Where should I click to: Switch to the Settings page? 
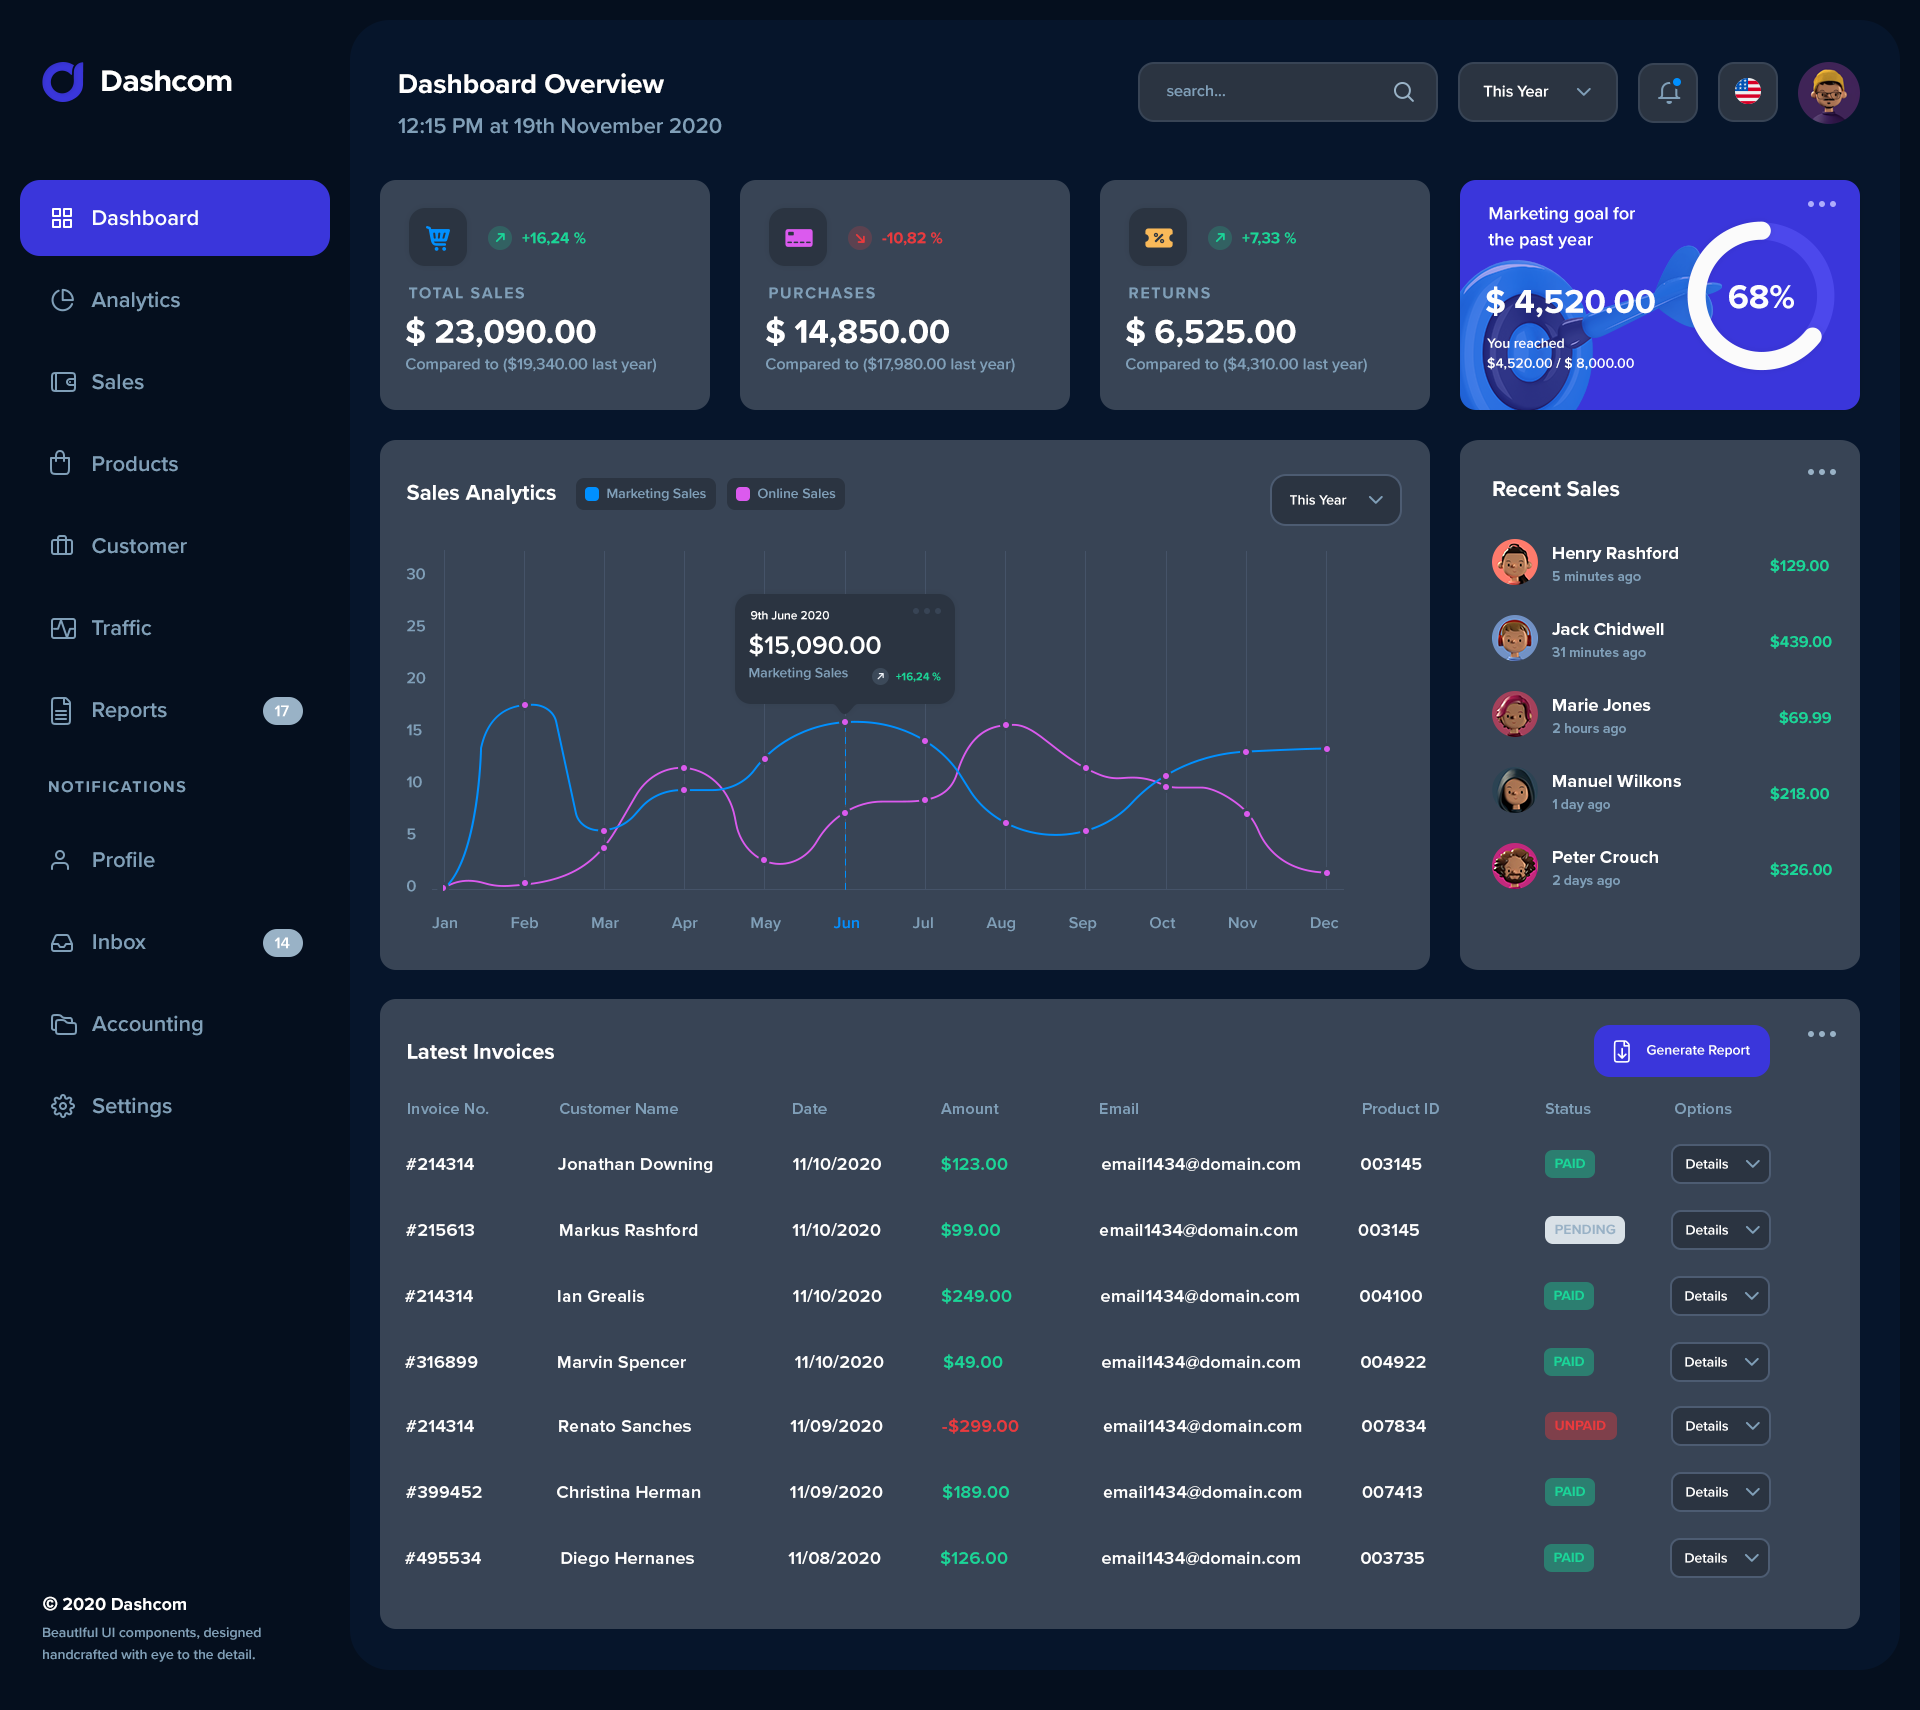(x=131, y=1105)
